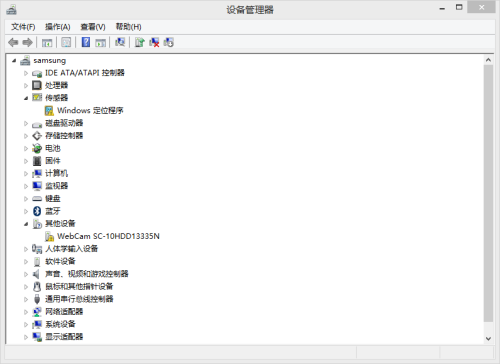Click the 传感器 sensor category icon
Screen dimensions: 500x364
click(x=37, y=98)
